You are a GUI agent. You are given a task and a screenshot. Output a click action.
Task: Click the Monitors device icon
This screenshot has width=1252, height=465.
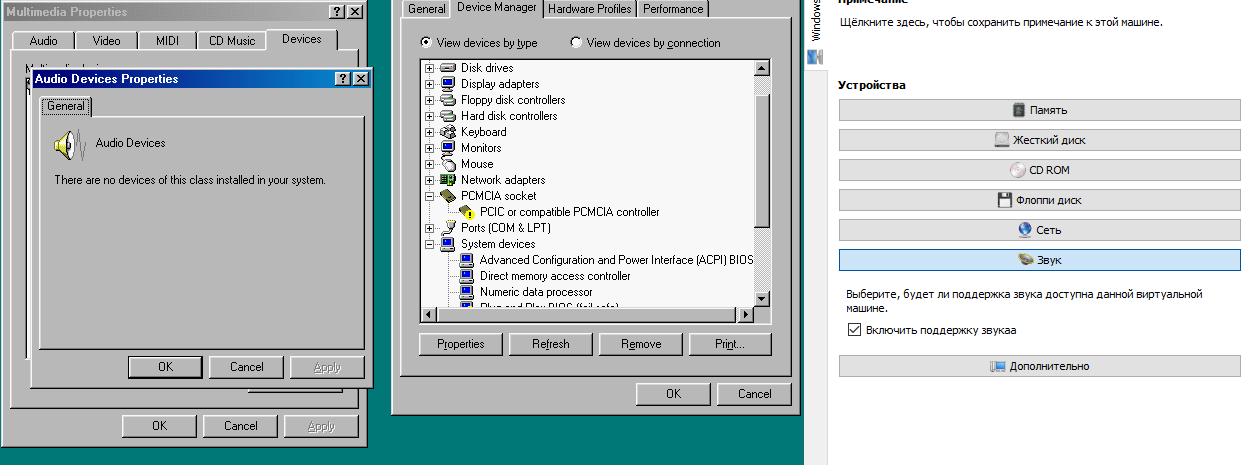click(448, 148)
